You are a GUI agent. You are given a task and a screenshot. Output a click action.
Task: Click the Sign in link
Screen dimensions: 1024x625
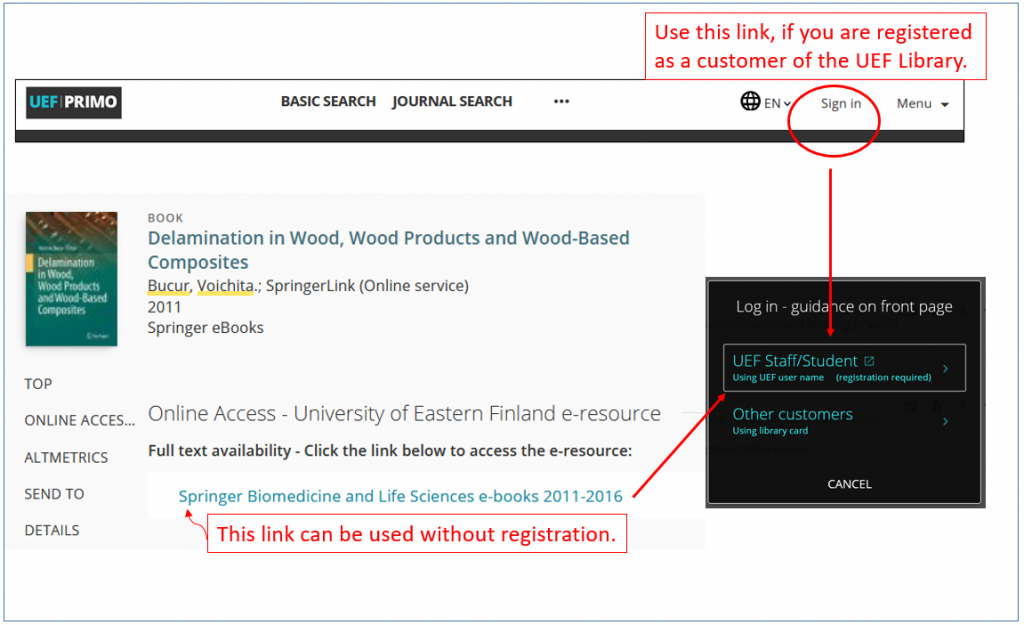(x=840, y=103)
